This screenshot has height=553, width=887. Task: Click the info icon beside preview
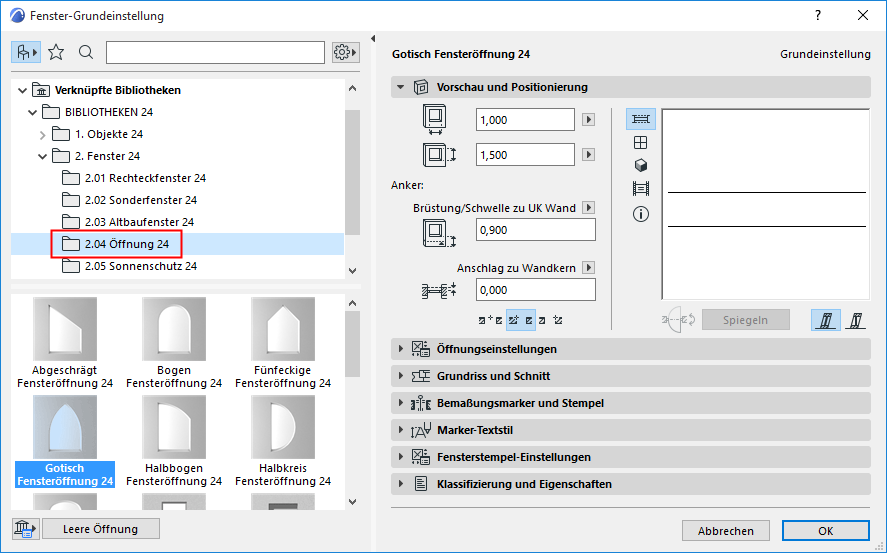641,214
